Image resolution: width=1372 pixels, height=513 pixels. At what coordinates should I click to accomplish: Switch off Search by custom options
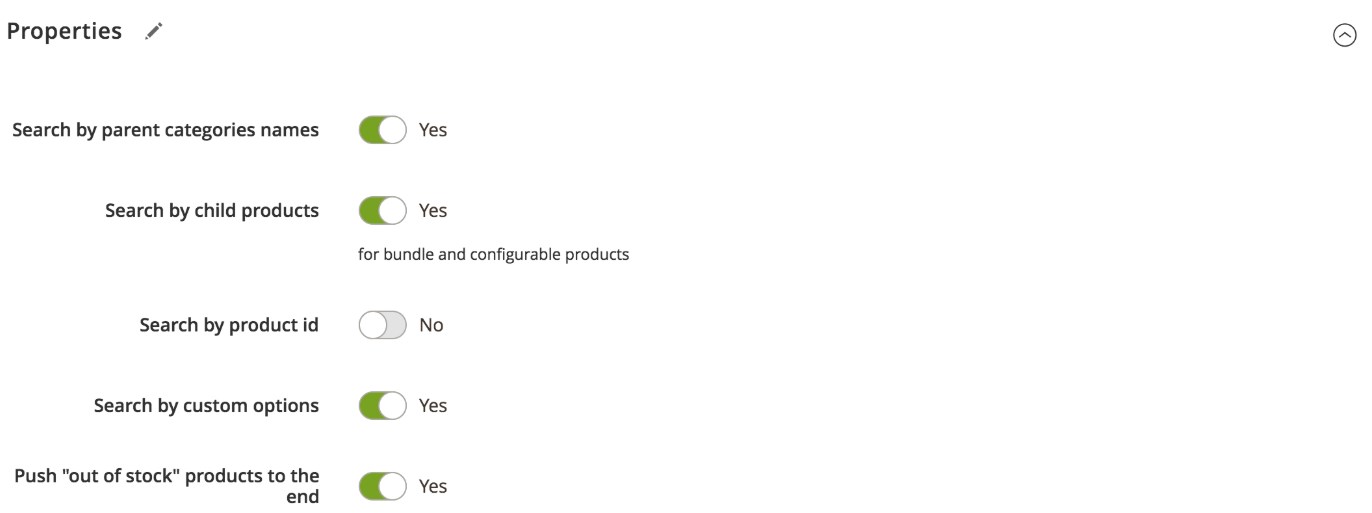383,406
